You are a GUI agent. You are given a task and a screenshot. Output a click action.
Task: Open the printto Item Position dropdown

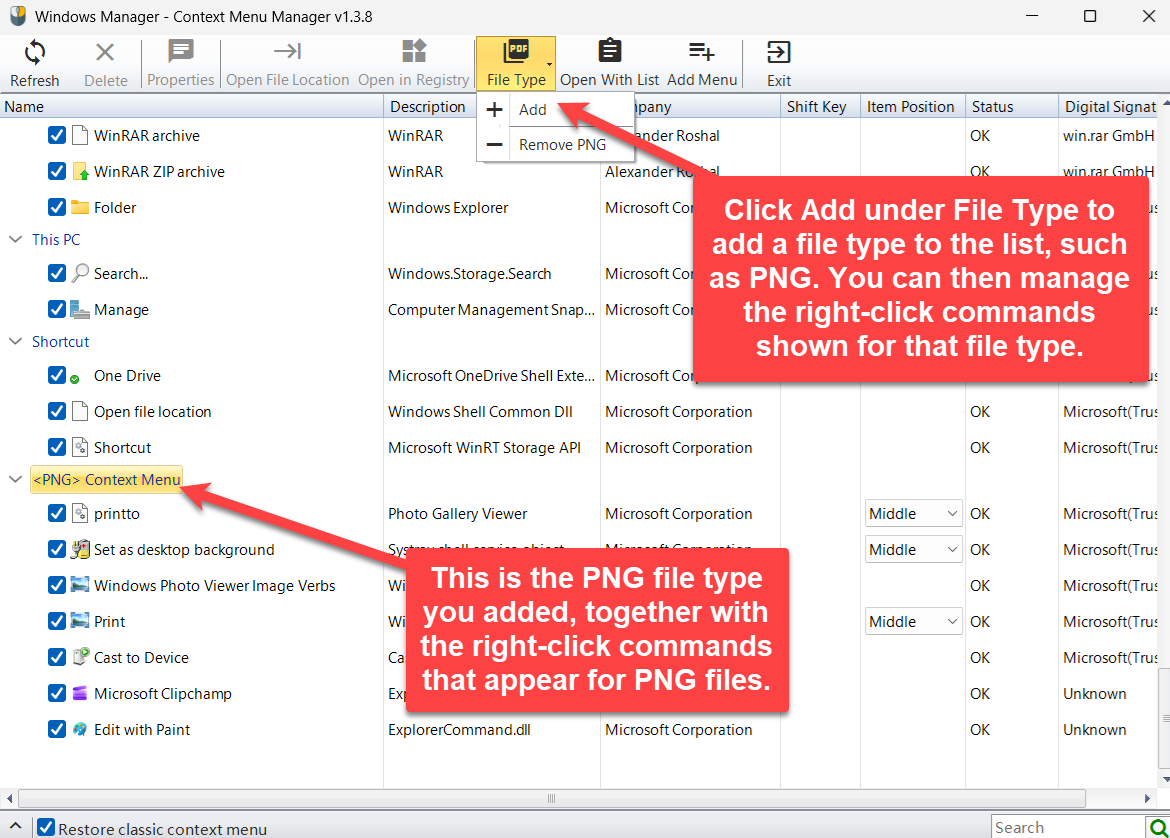913,513
